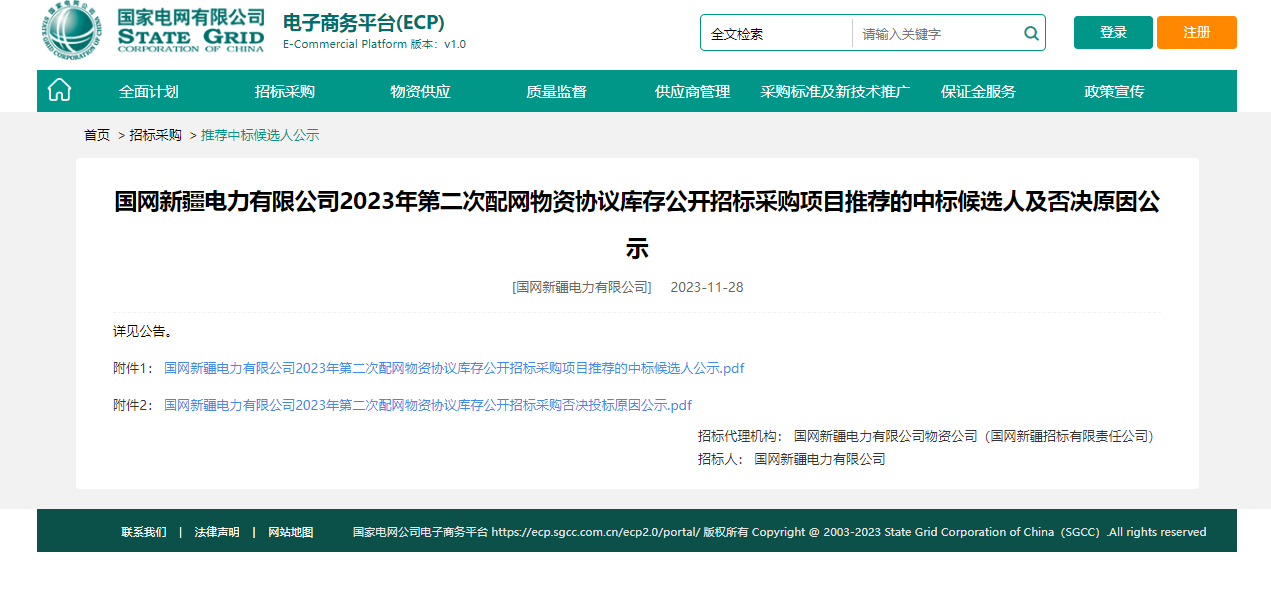This screenshot has width=1271, height=611.
Task: Click 首页 in the breadcrumb
Action: 97,135
